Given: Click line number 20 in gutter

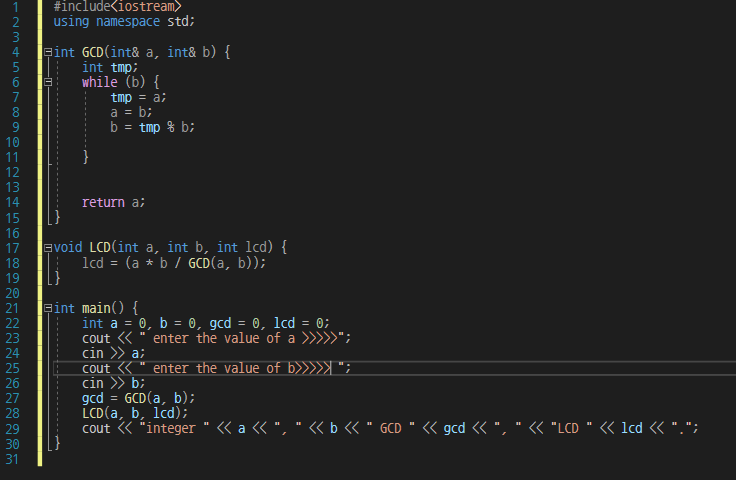Looking at the screenshot, I should click(x=12, y=293).
